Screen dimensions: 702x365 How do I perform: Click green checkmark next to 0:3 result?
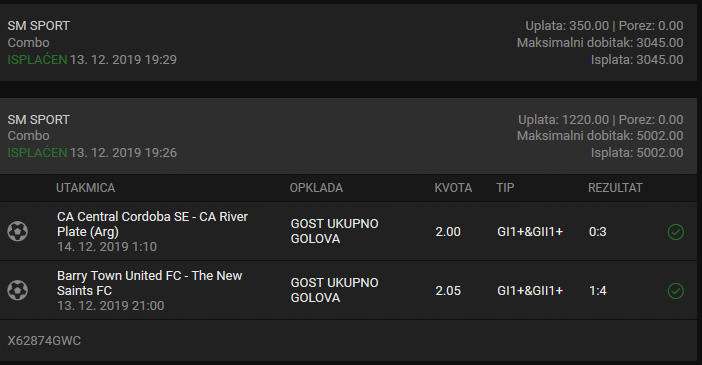(x=676, y=232)
